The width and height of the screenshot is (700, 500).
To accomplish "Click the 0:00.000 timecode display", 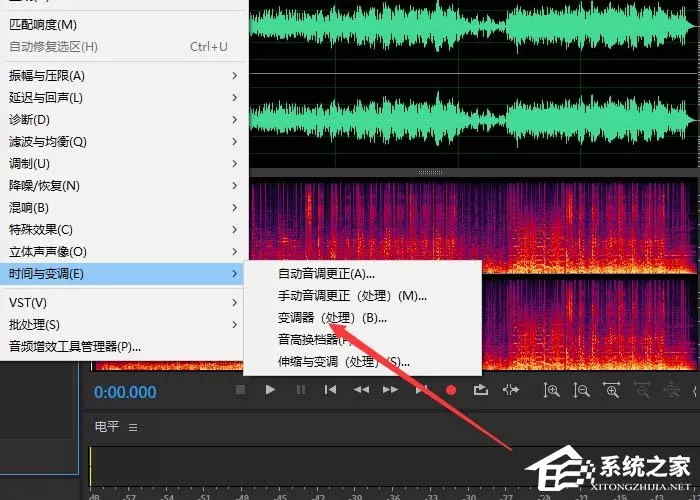I will click(125, 392).
